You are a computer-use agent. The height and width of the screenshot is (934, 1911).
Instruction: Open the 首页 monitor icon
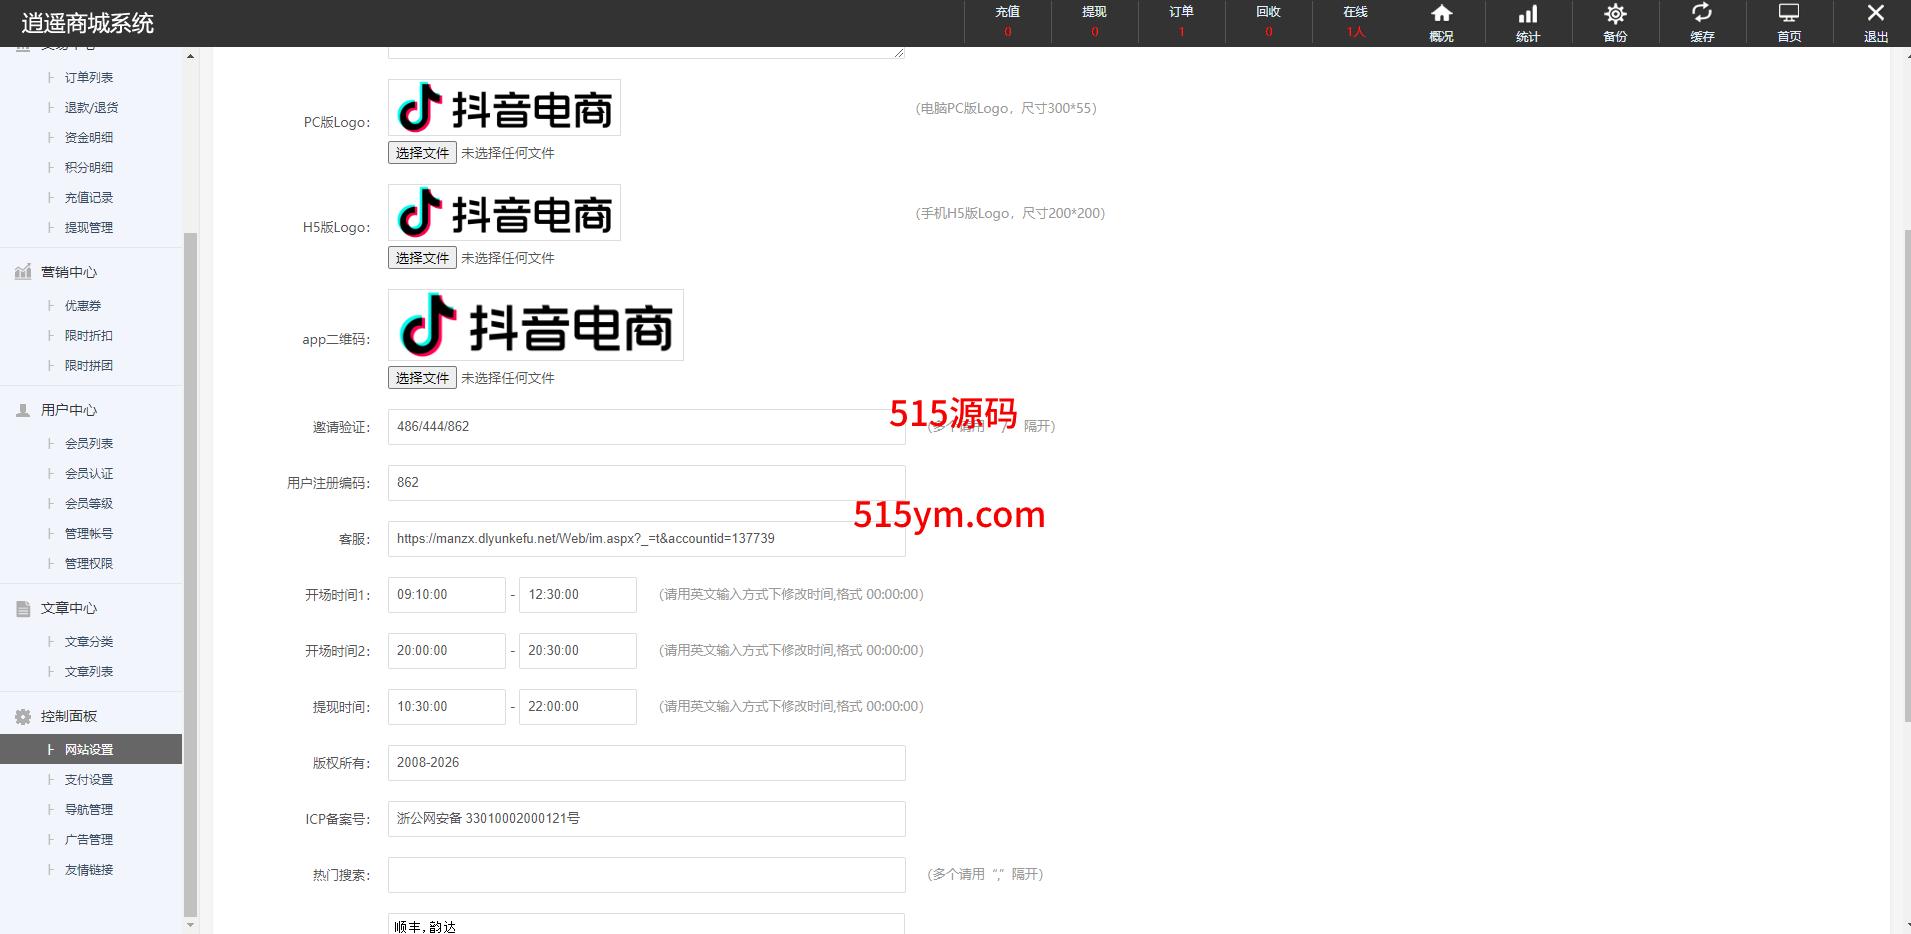pos(1789,14)
